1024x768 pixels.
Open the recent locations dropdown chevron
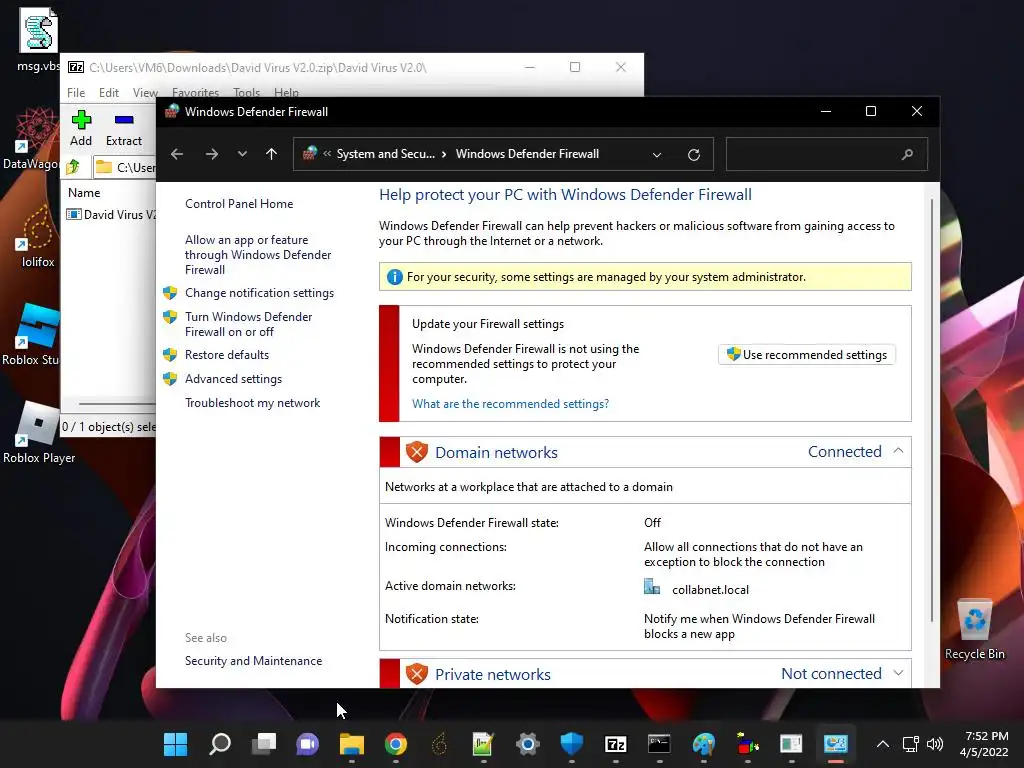(242, 154)
